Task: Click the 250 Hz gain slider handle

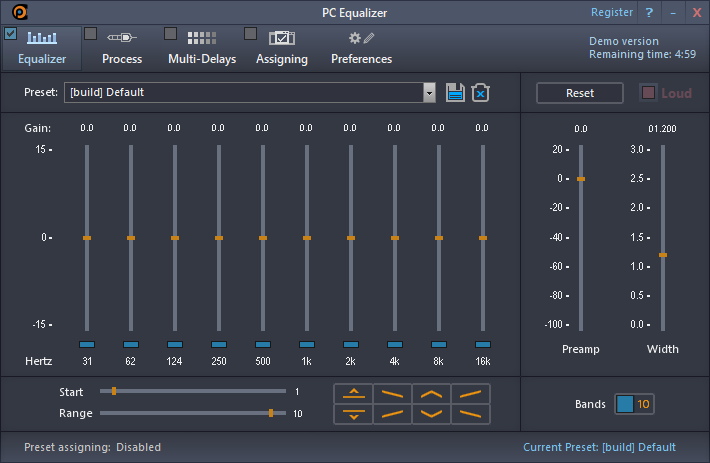Action: (x=219, y=238)
